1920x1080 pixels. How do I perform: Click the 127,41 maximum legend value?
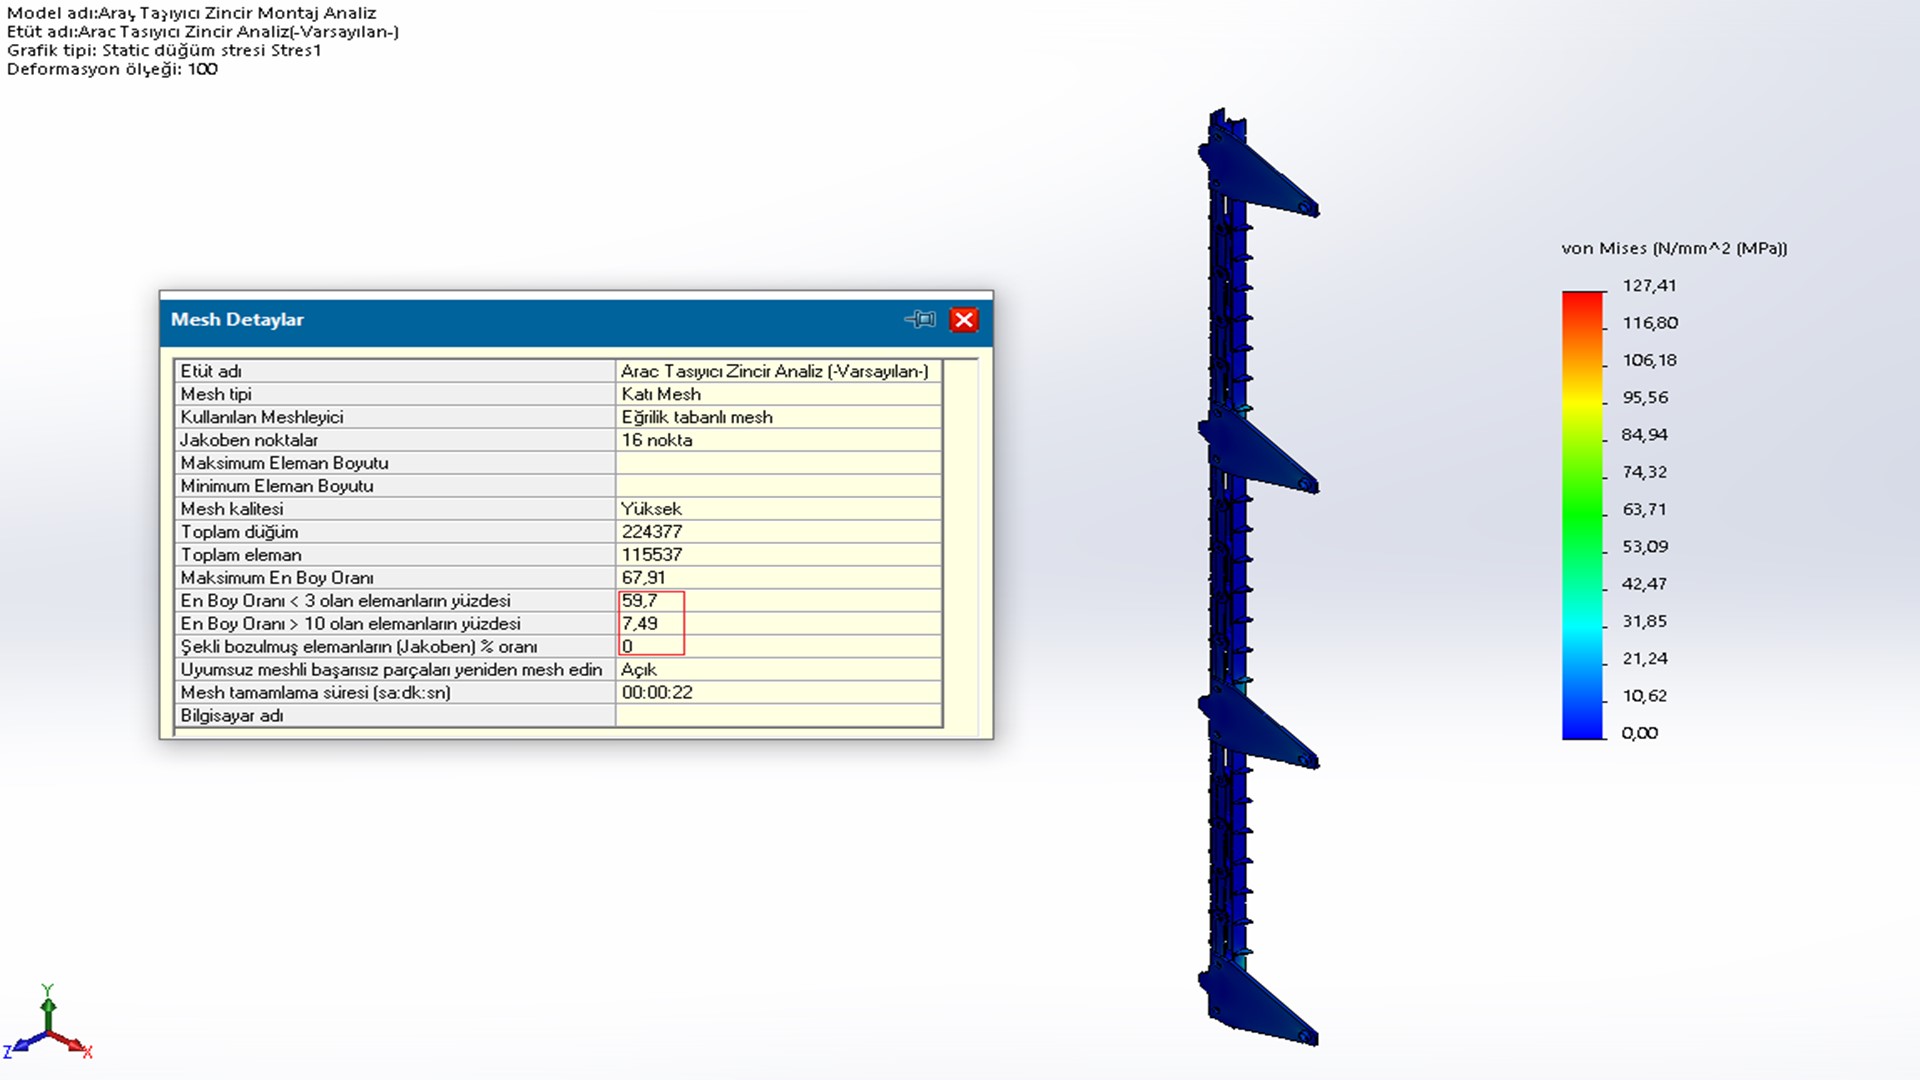click(1649, 286)
